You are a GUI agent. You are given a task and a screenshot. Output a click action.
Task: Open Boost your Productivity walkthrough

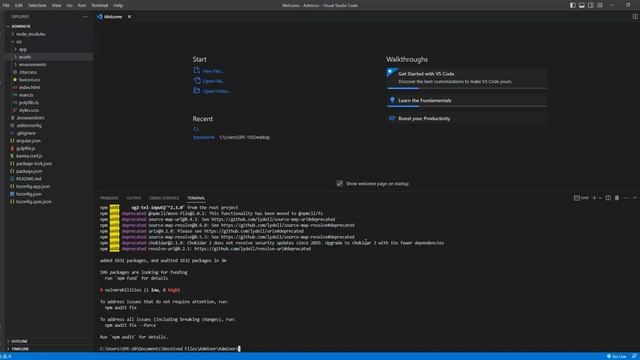467,118
